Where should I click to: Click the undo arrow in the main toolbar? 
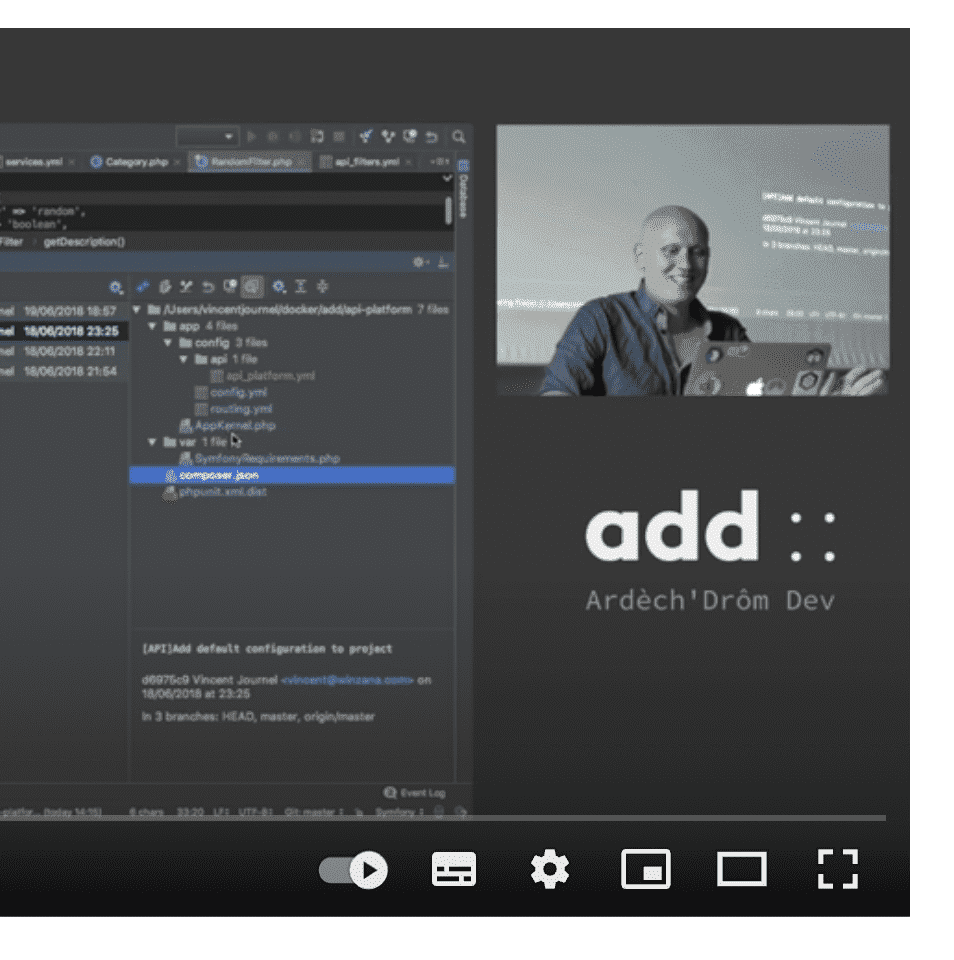coord(431,135)
